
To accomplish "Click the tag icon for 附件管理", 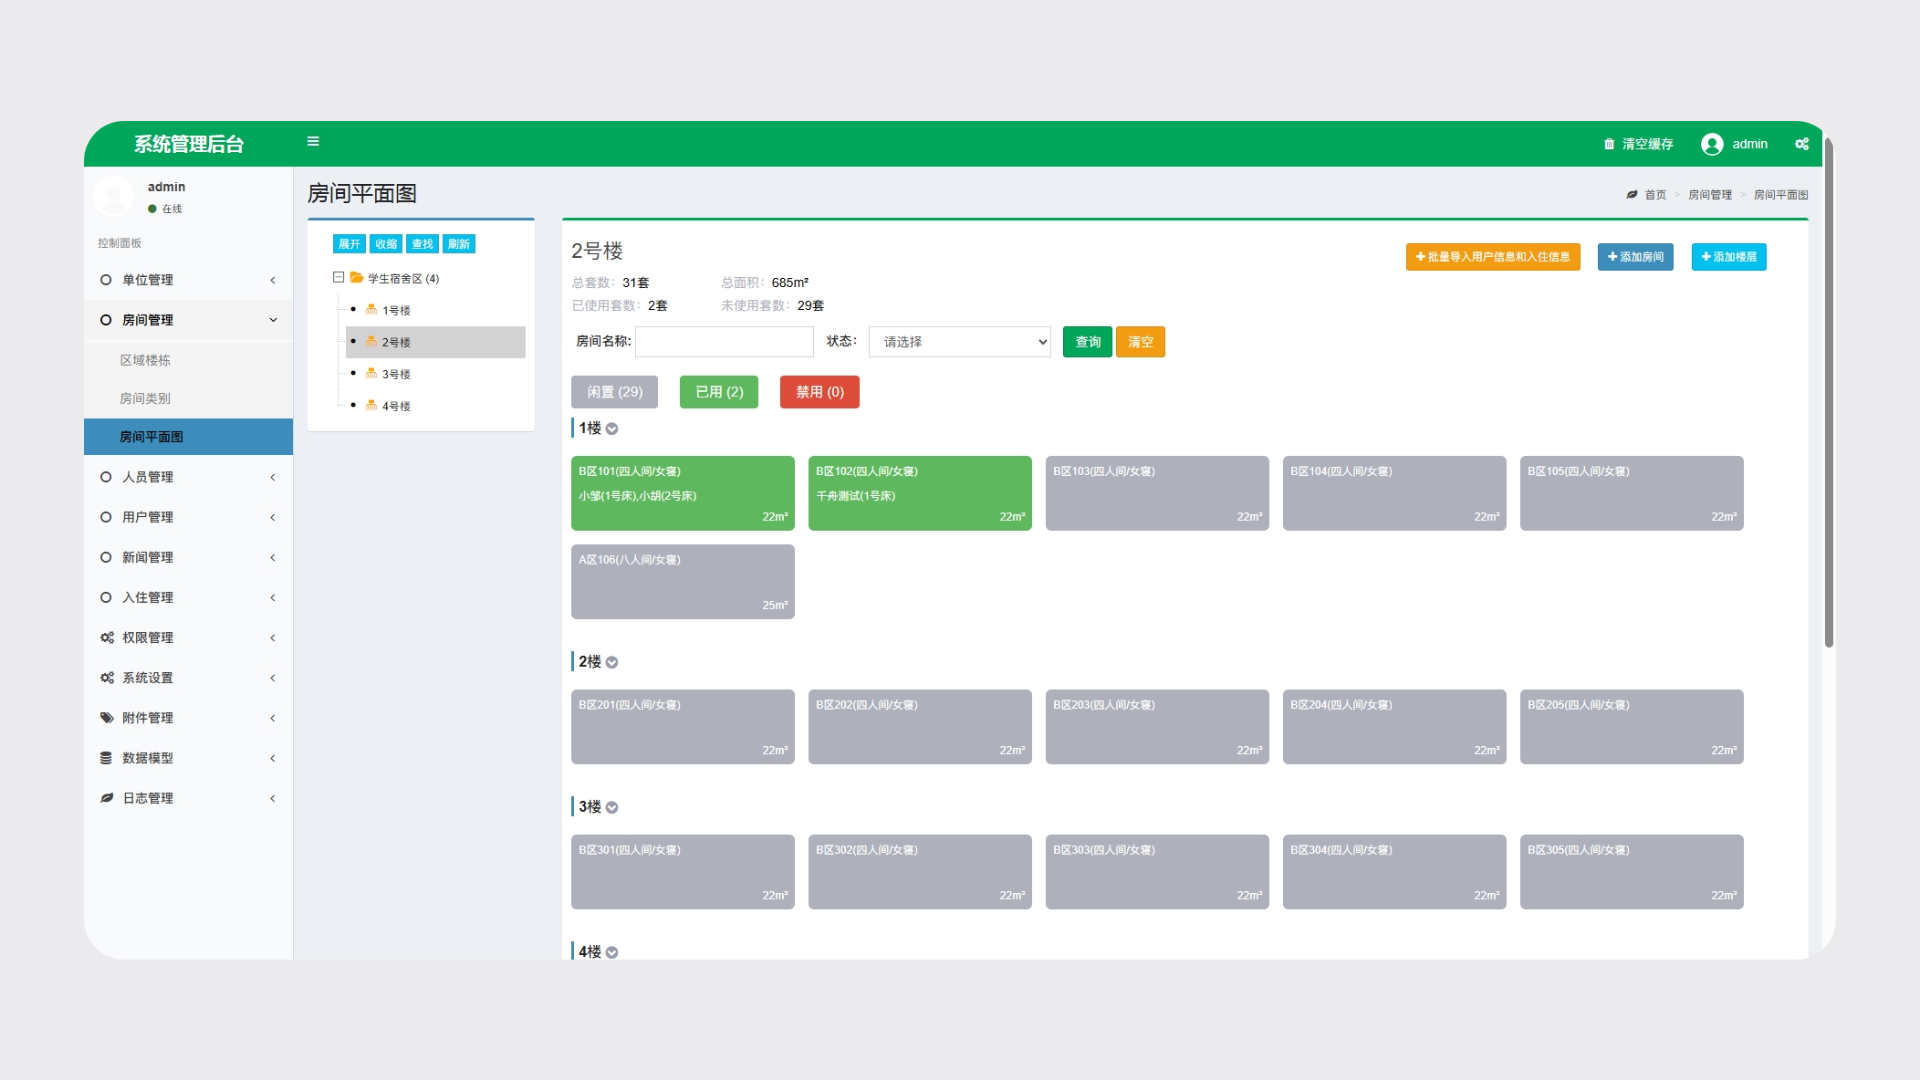I will pos(106,718).
